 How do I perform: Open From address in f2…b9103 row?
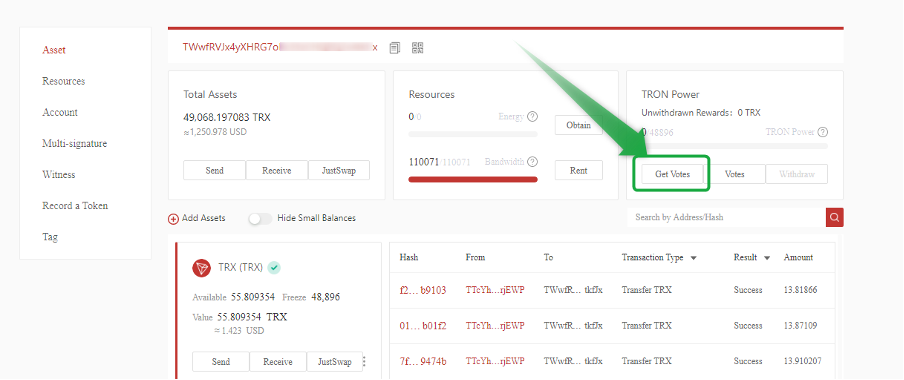[x=495, y=290]
